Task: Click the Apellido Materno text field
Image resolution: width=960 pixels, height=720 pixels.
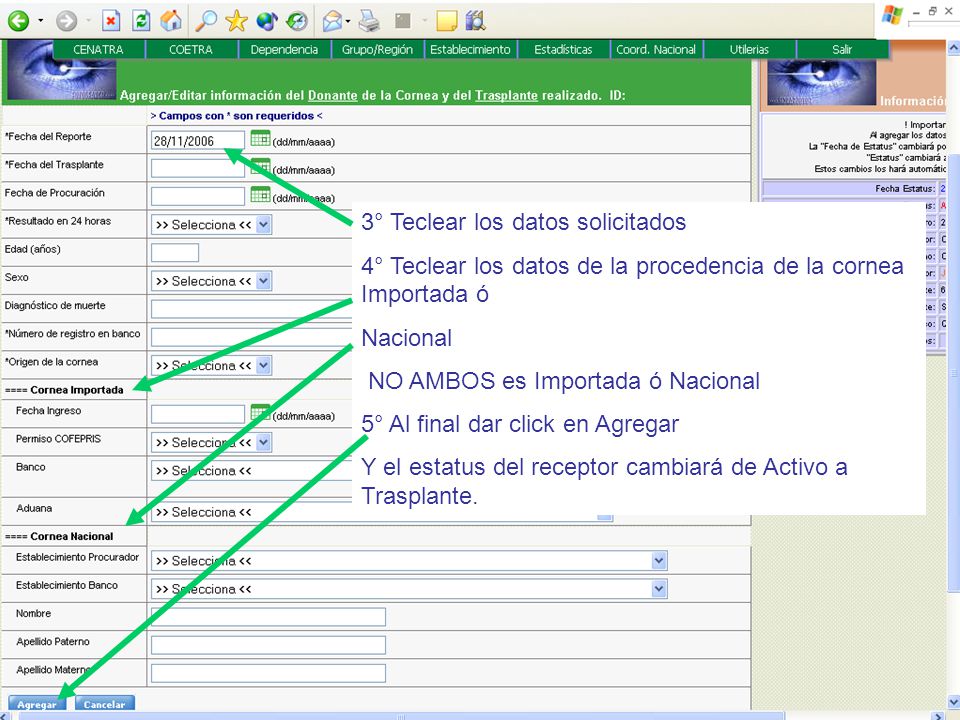Action: 268,673
